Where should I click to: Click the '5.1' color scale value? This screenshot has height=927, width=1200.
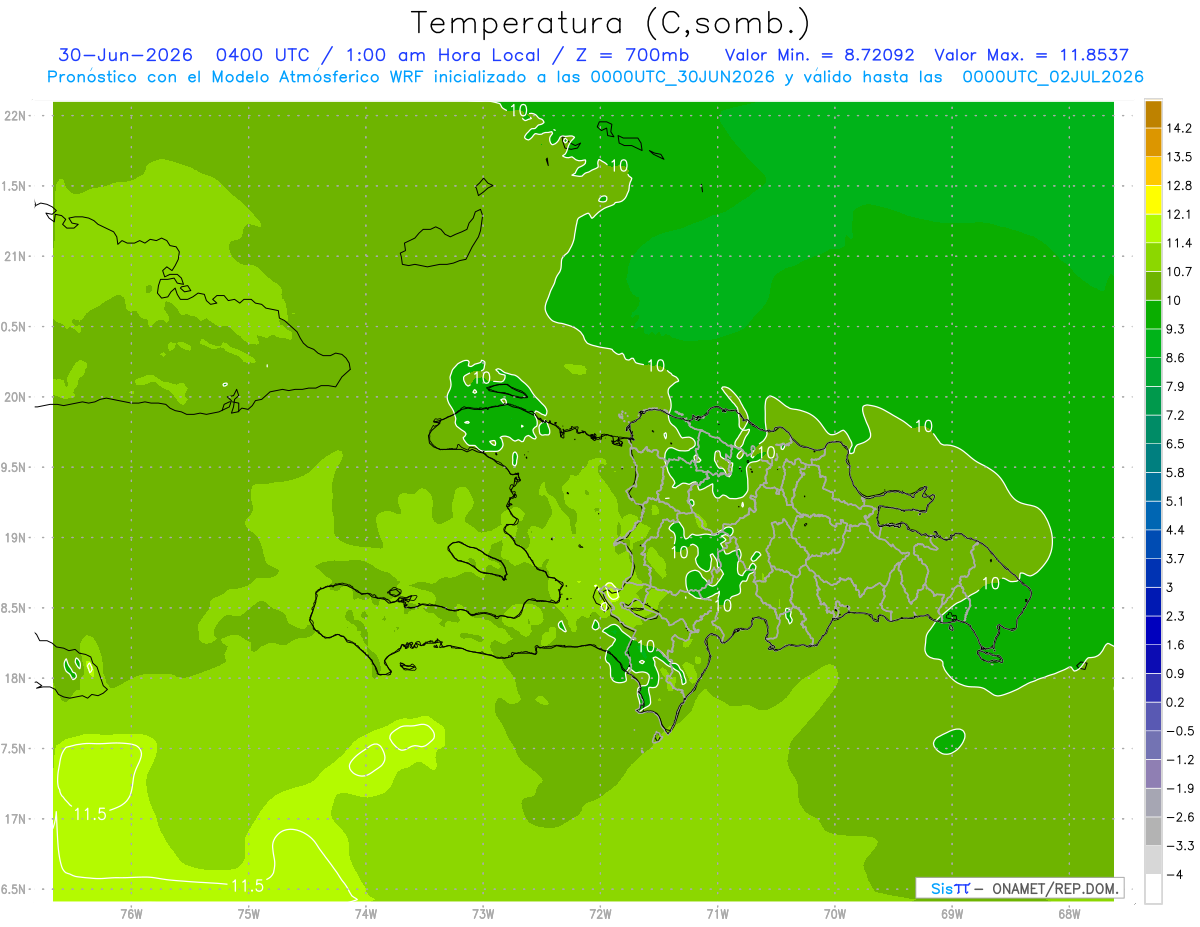click(1176, 501)
